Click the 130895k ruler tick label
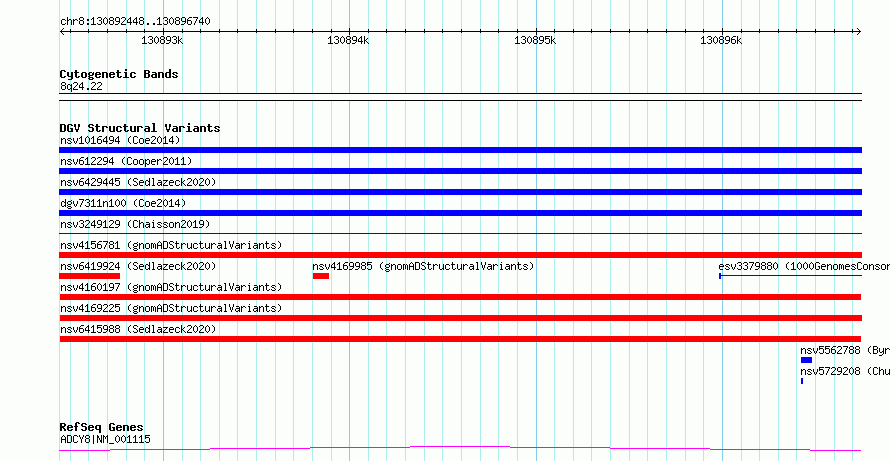 (x=535, y=40)
